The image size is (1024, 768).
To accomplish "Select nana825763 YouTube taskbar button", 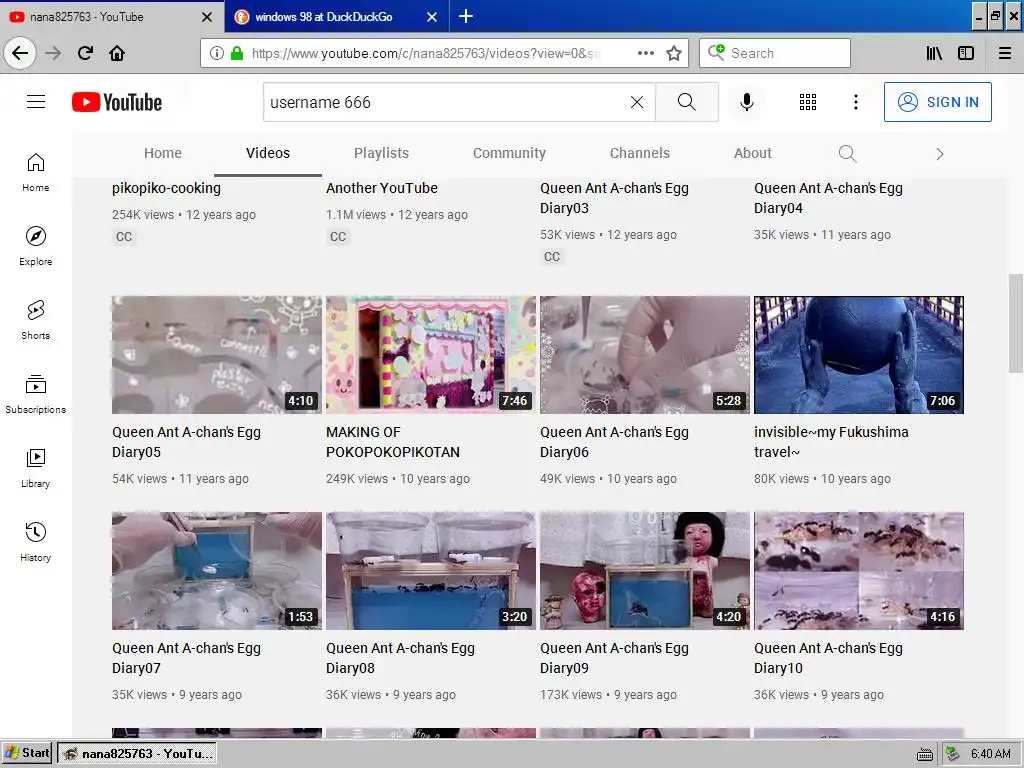I will coord(137,753).
